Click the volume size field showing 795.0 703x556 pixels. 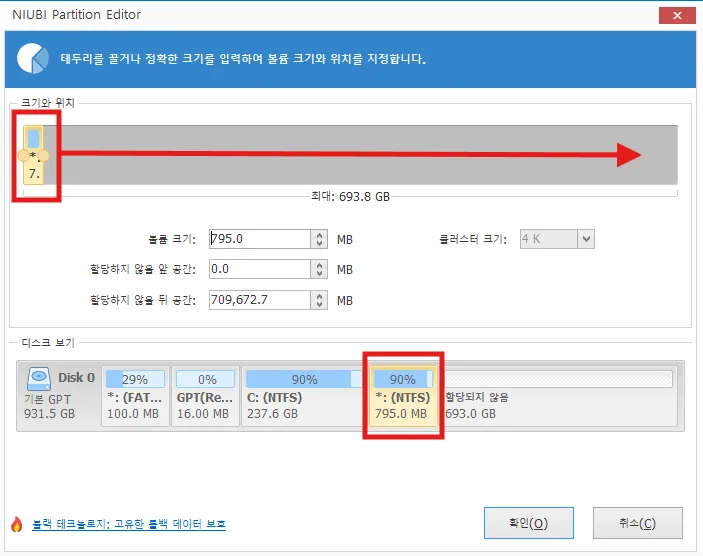click(x=260, y=239)
